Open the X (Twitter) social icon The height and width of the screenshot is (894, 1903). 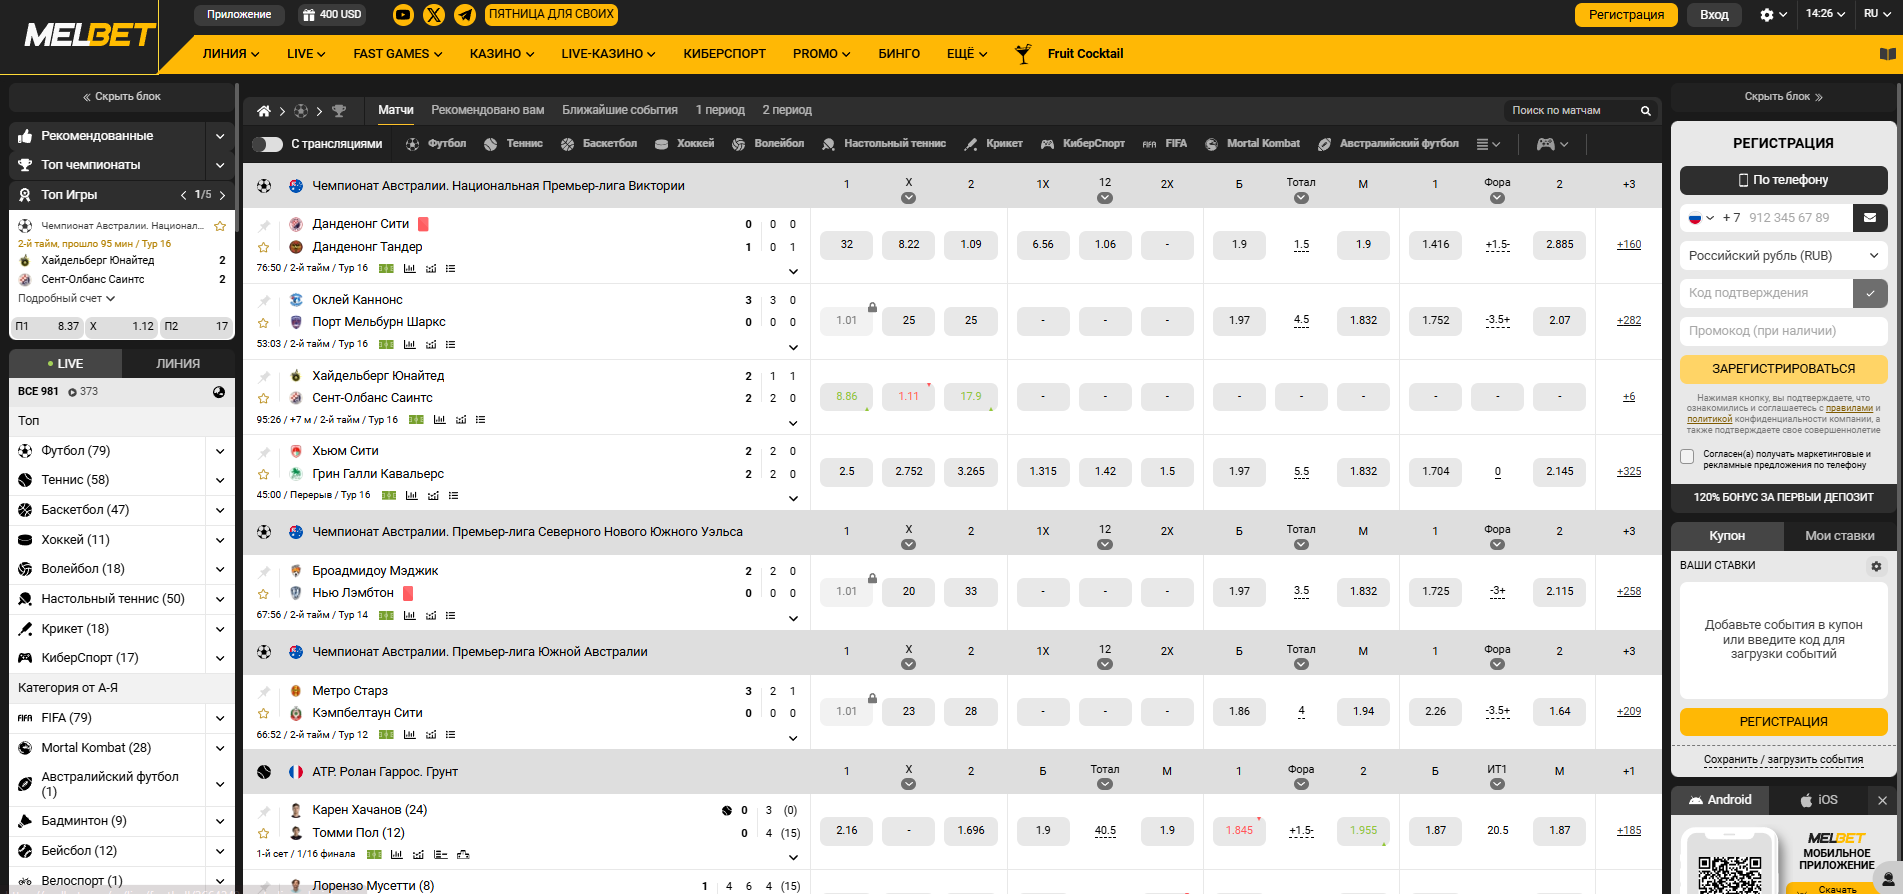[434, 15]
